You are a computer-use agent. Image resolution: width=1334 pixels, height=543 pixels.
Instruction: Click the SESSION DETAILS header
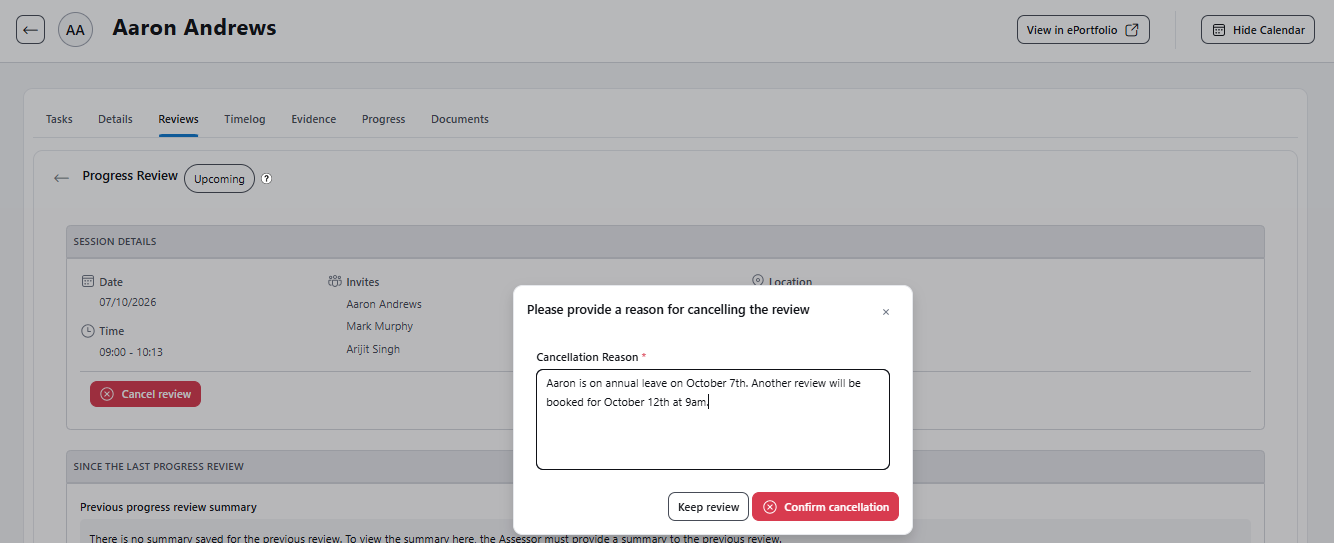click(x=665, y=241)
